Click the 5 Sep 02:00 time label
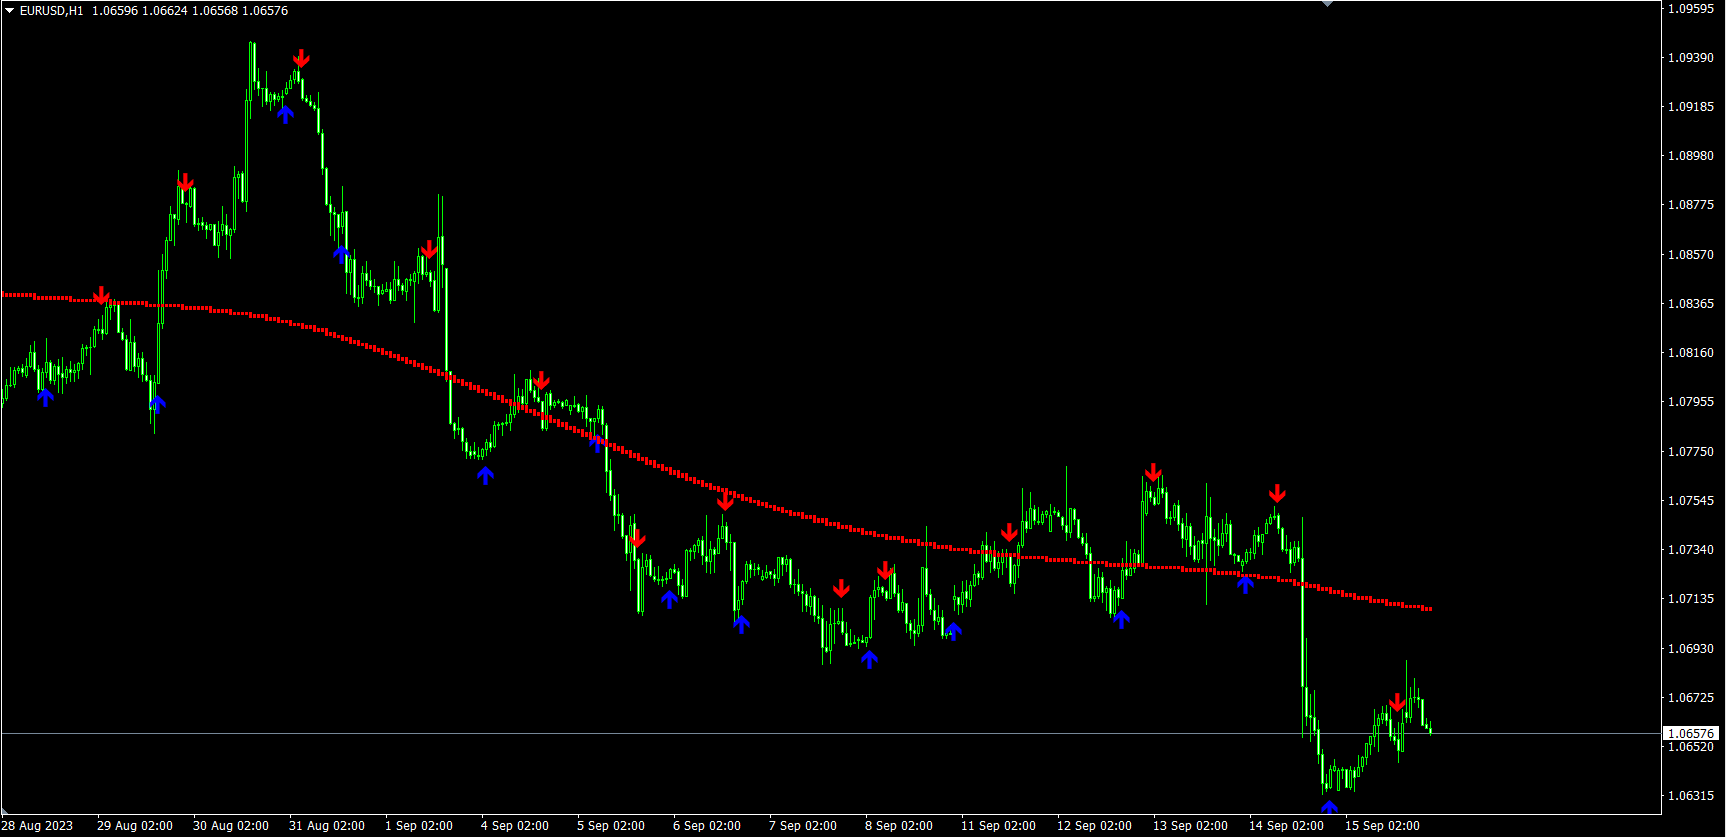This screenshot has width=1727, height=837. click(x=611, y=826)
